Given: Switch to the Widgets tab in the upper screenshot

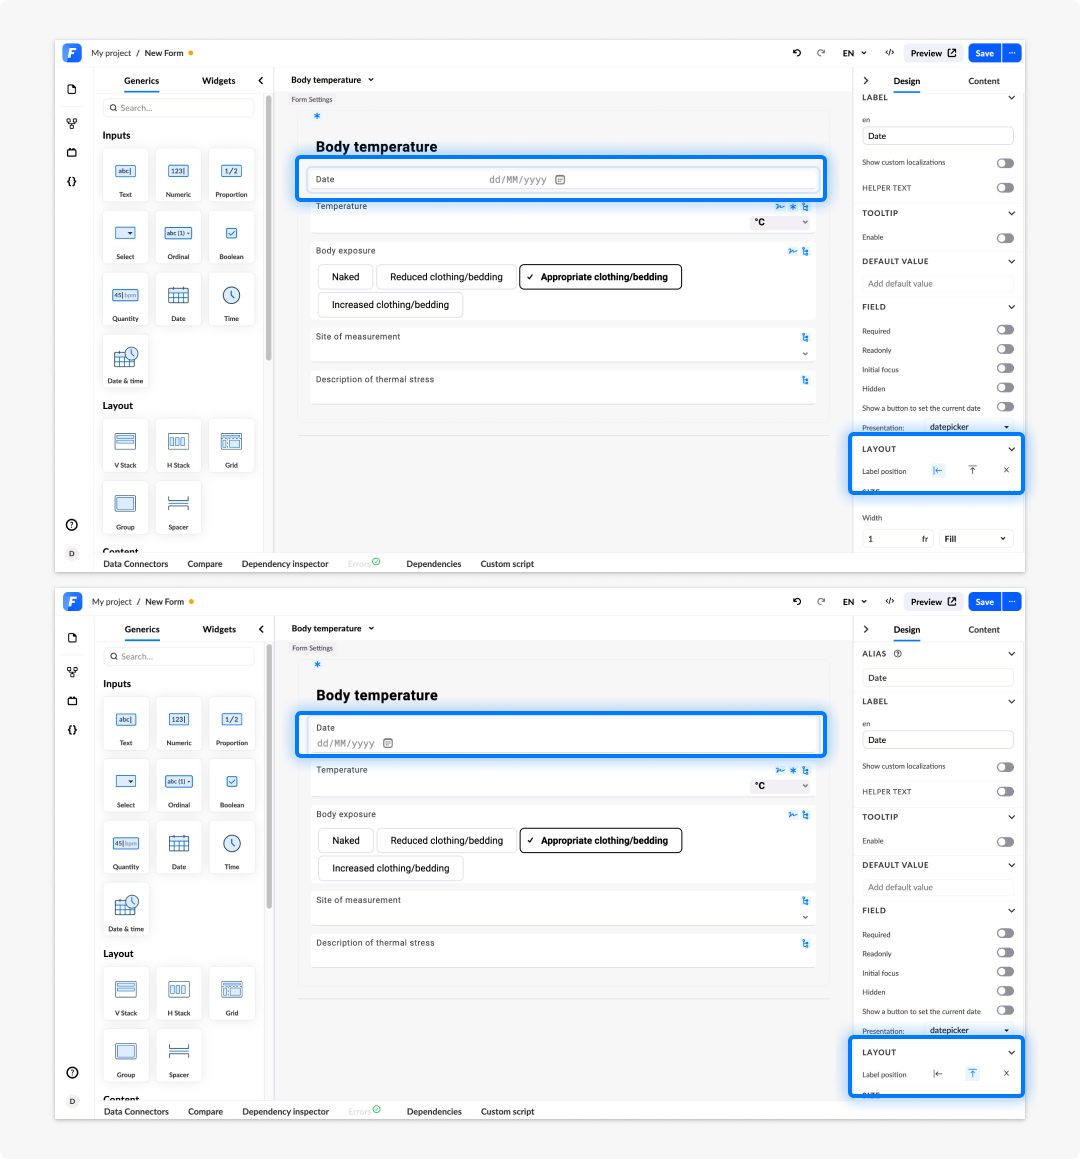Looking at the screenshot, I should tap(219, 81).
